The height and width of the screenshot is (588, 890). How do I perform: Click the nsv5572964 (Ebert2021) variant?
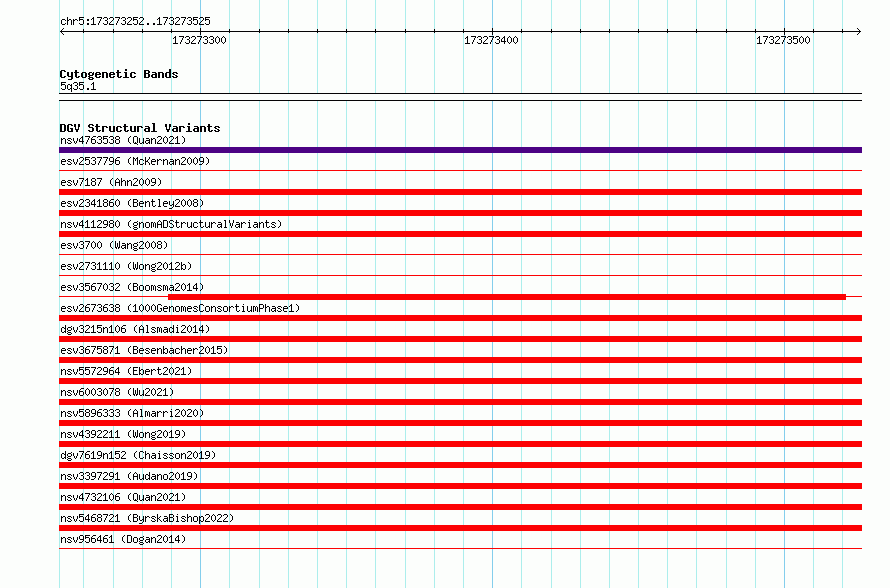click(126, 371)
